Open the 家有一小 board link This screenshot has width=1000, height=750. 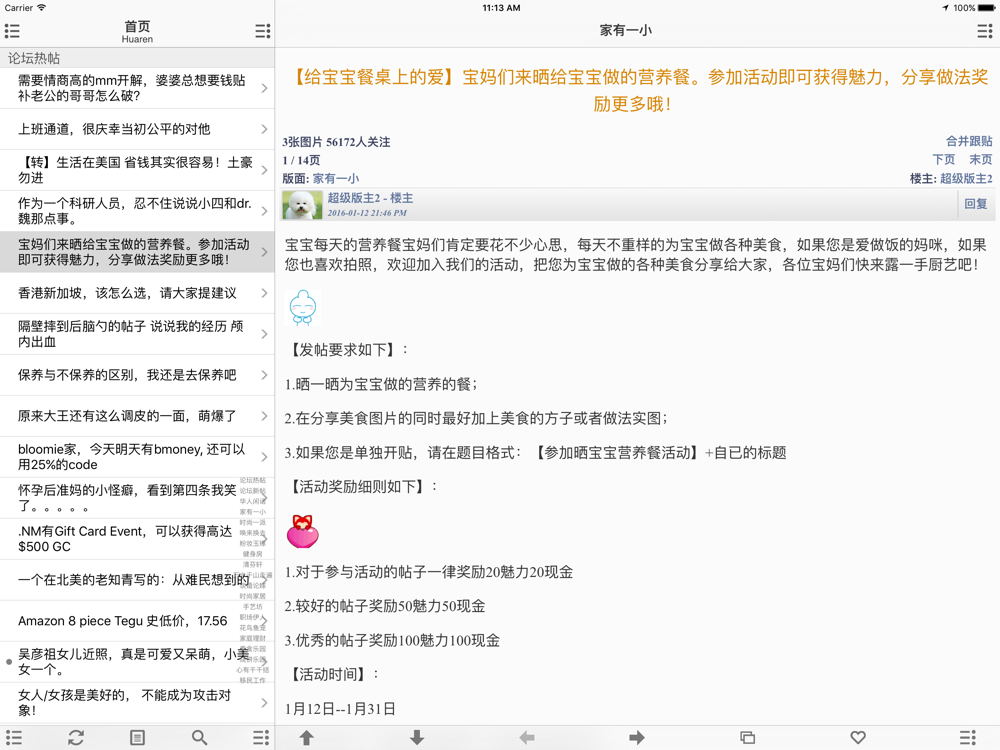(x=336, y=179)
